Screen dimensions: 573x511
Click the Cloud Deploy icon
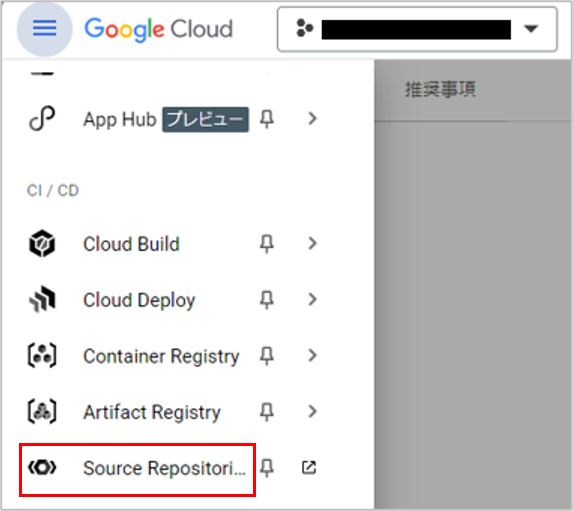click(x=42, y=299)
